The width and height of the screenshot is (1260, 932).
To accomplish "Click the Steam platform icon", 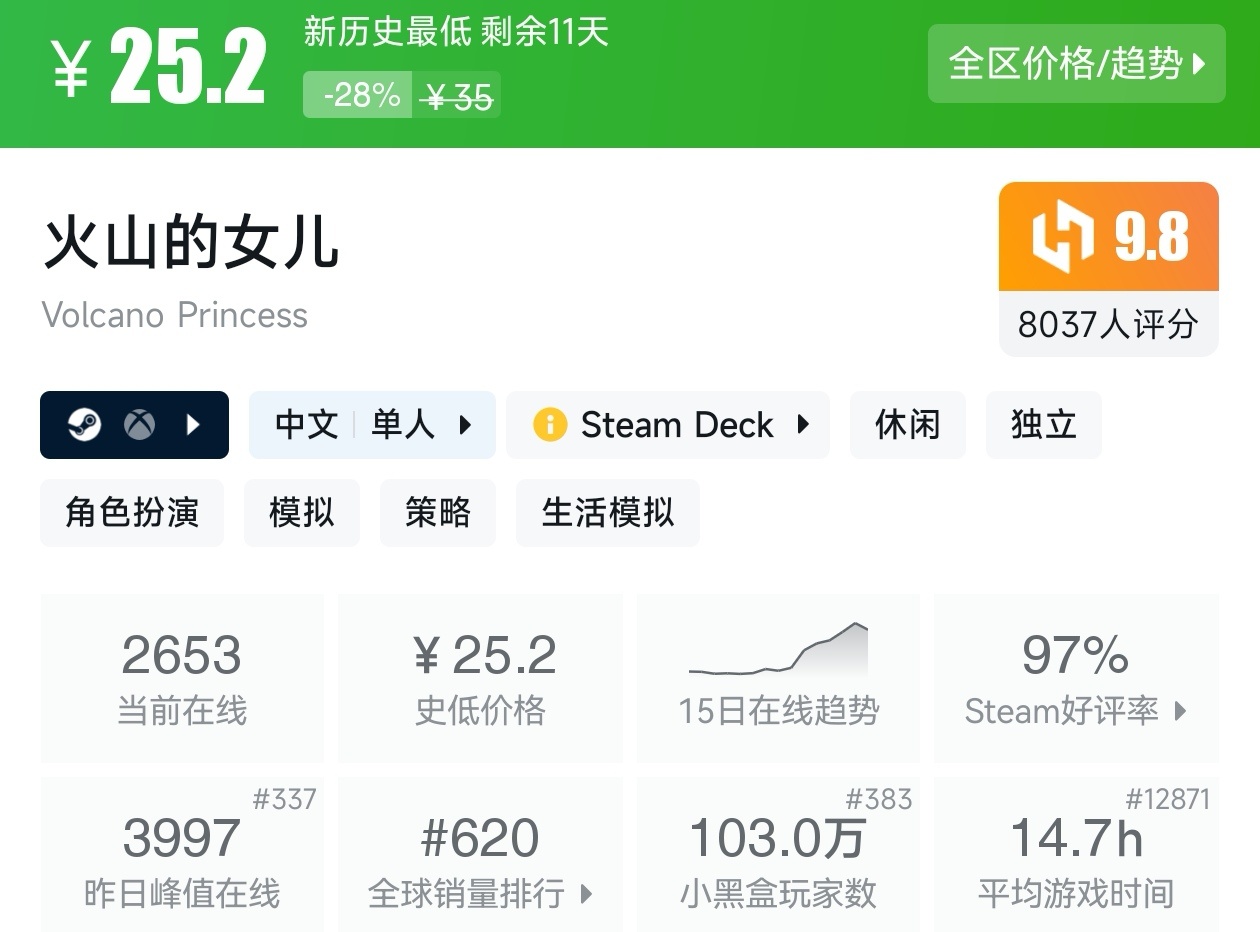I will point(84,425).
